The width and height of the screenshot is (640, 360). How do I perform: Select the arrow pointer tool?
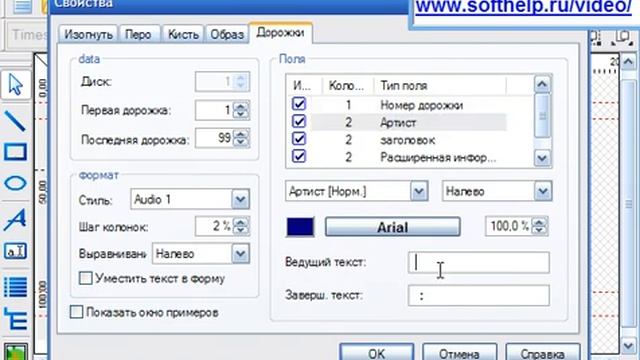pyautogui.click(x=16, y=85)
